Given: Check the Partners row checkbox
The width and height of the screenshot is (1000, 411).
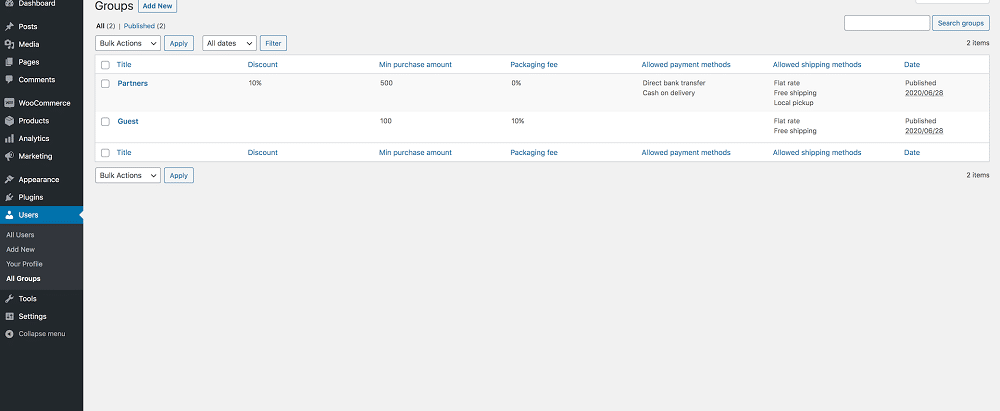Looking at the screenshot, I should 105,84.
